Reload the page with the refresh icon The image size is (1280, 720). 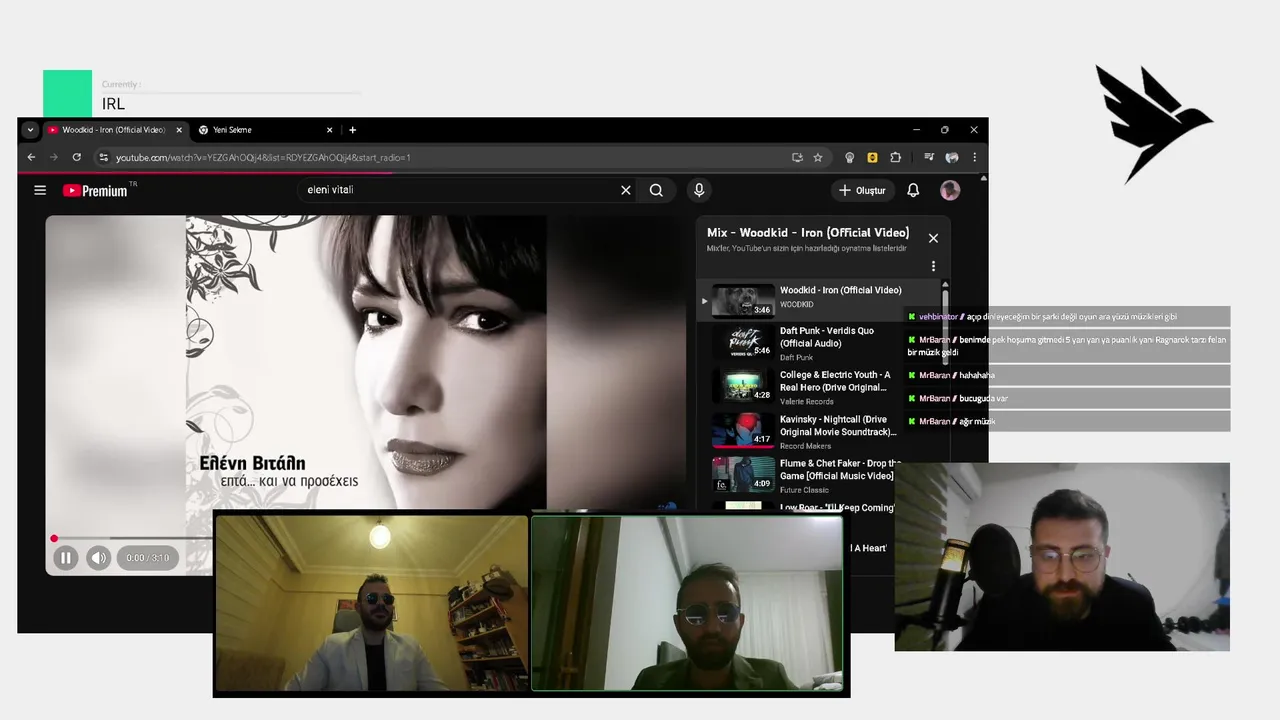[76, 157]
